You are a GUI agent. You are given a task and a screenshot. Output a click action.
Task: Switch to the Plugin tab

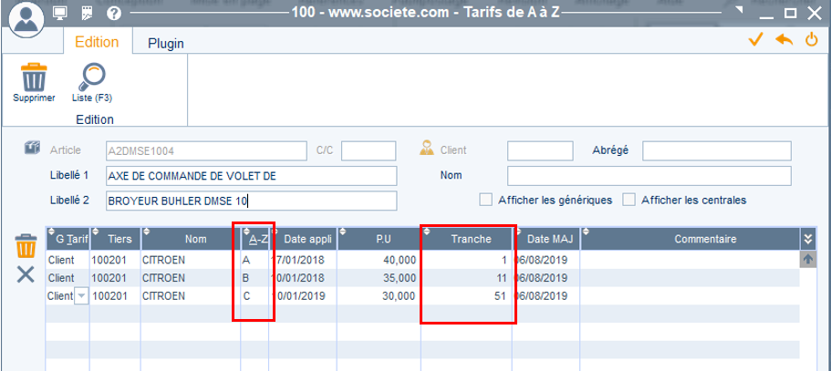tap(166, 43)
